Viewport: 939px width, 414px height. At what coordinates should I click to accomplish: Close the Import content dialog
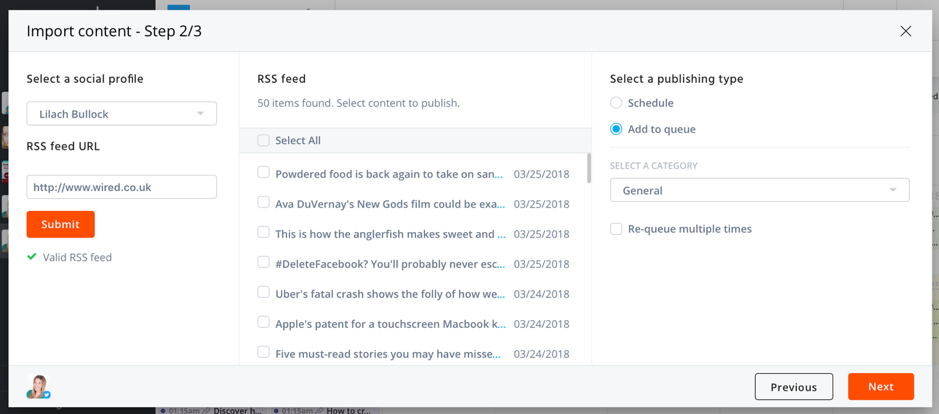[905, 31]
